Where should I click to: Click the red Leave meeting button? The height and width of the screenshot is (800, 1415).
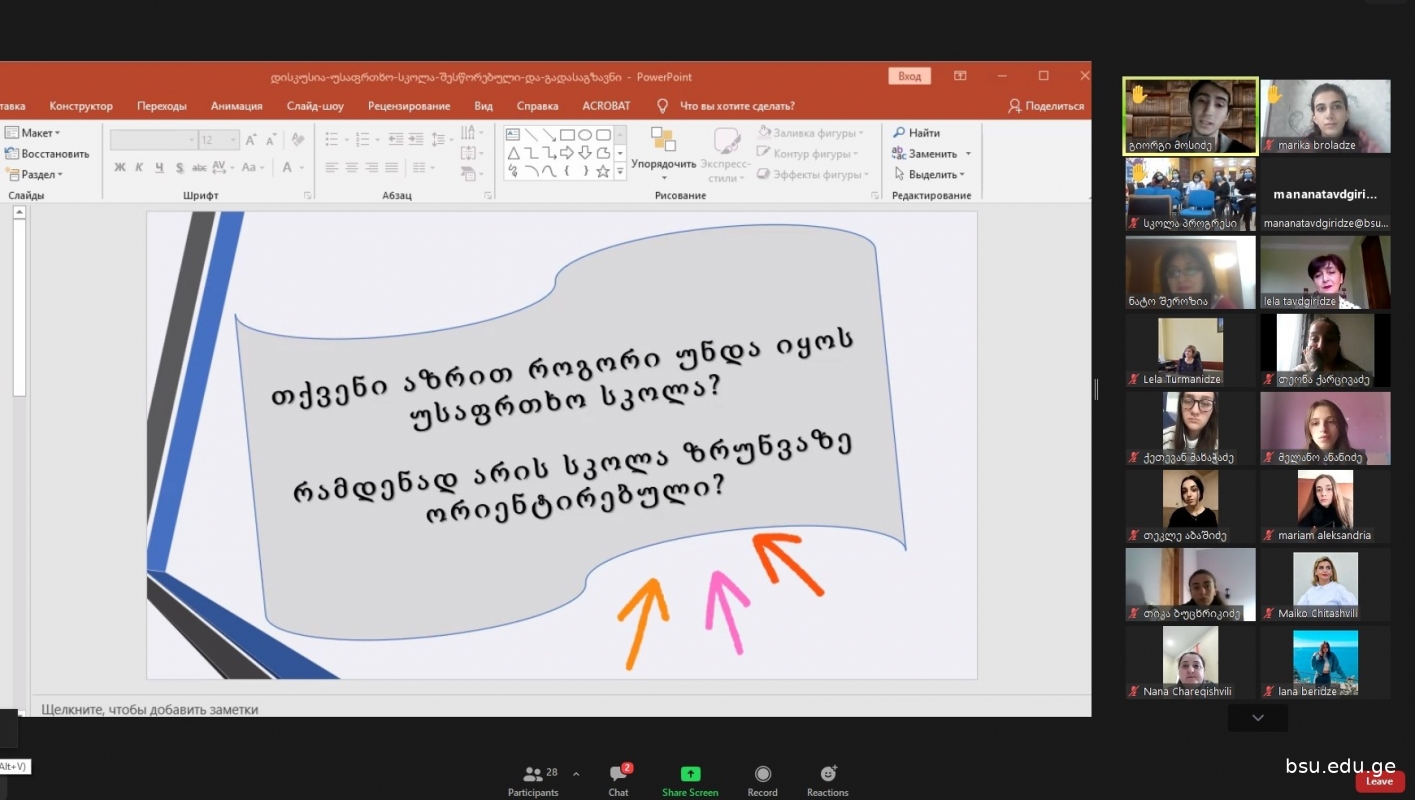(x=1379, y=782)
